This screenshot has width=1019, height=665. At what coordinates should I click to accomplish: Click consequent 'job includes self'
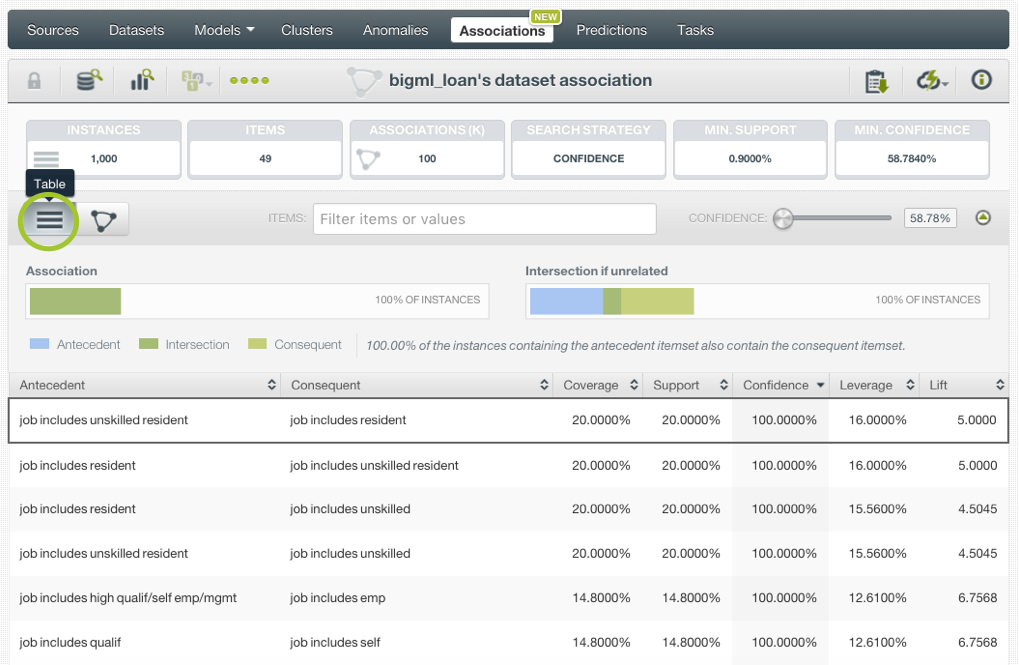335,642
